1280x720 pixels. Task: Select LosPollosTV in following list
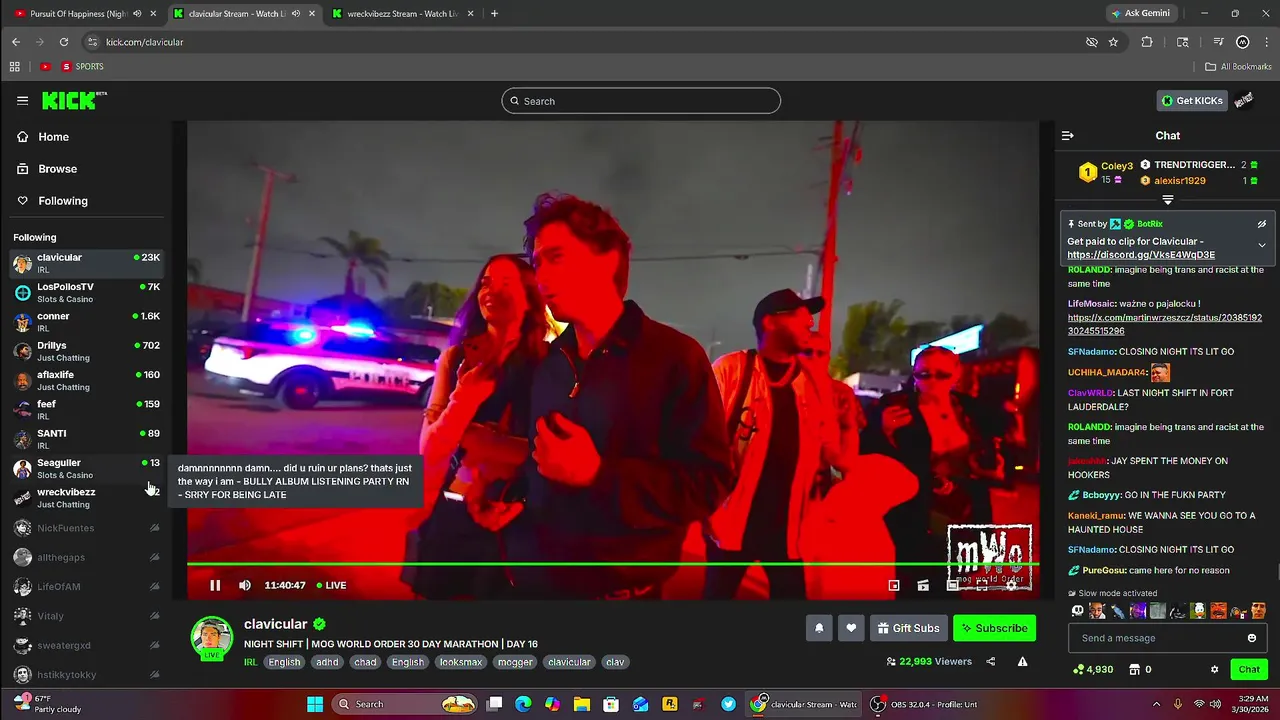pyautogui.click(x=86, y=292)
